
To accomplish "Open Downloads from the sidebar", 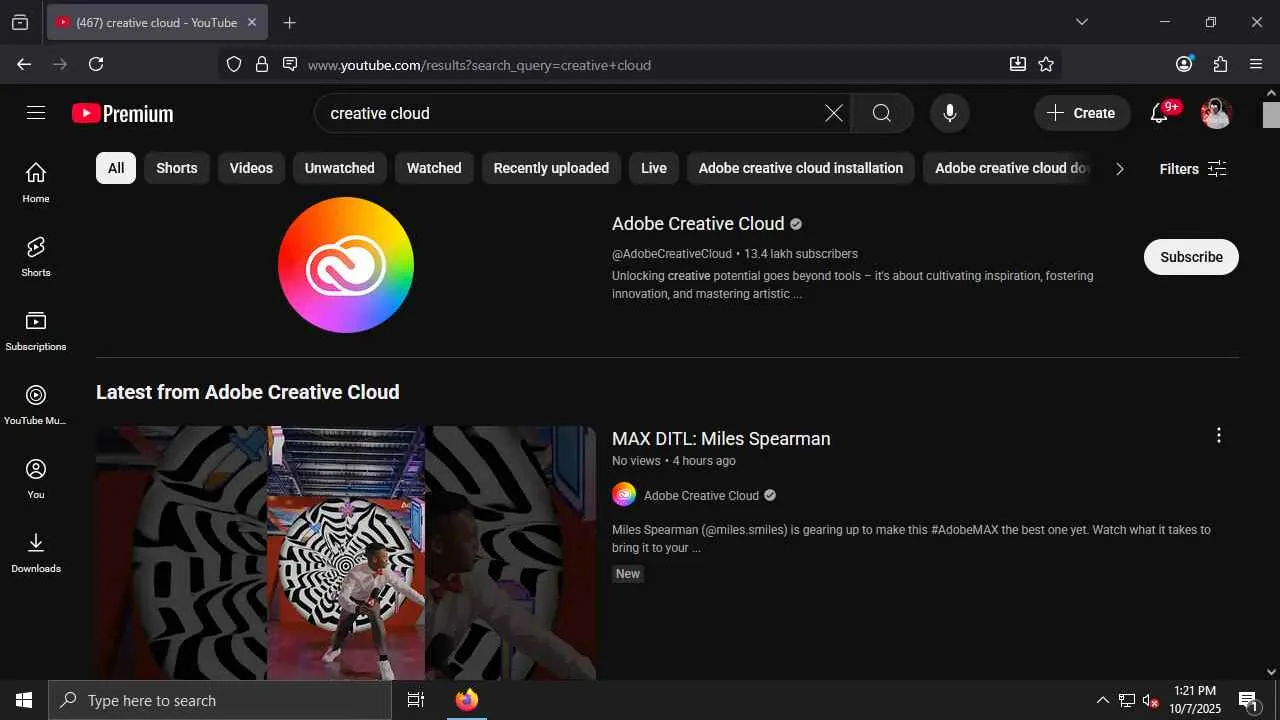I will pos(36,552).
